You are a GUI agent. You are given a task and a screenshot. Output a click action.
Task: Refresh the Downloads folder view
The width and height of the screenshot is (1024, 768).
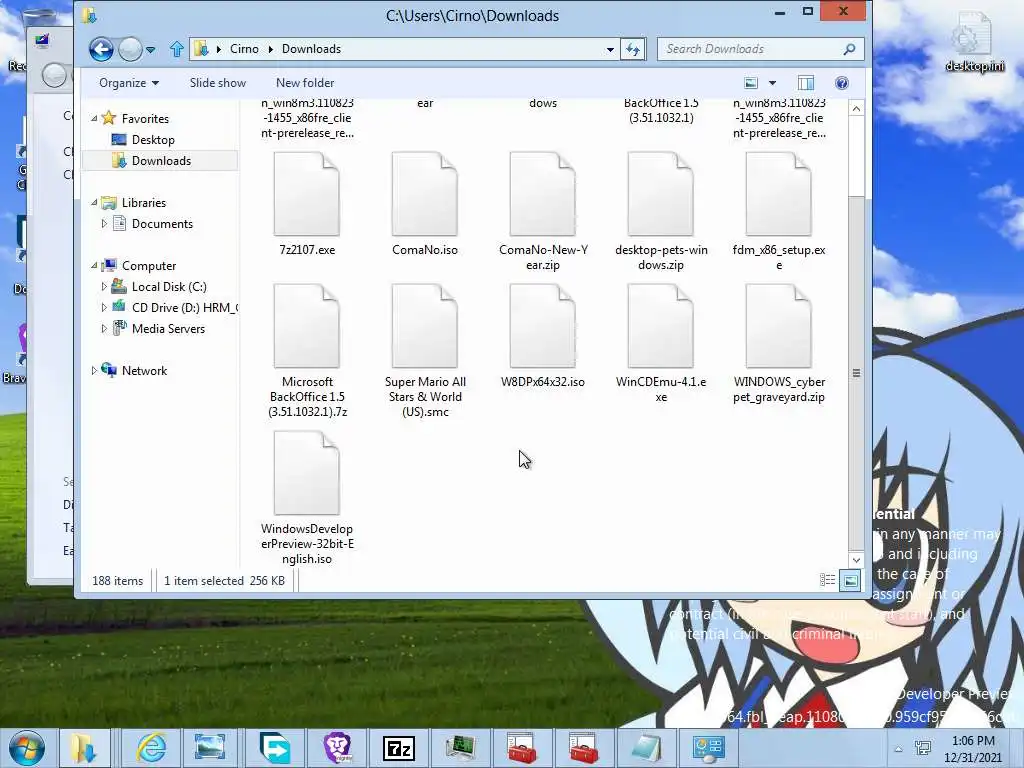click(633, 49)
